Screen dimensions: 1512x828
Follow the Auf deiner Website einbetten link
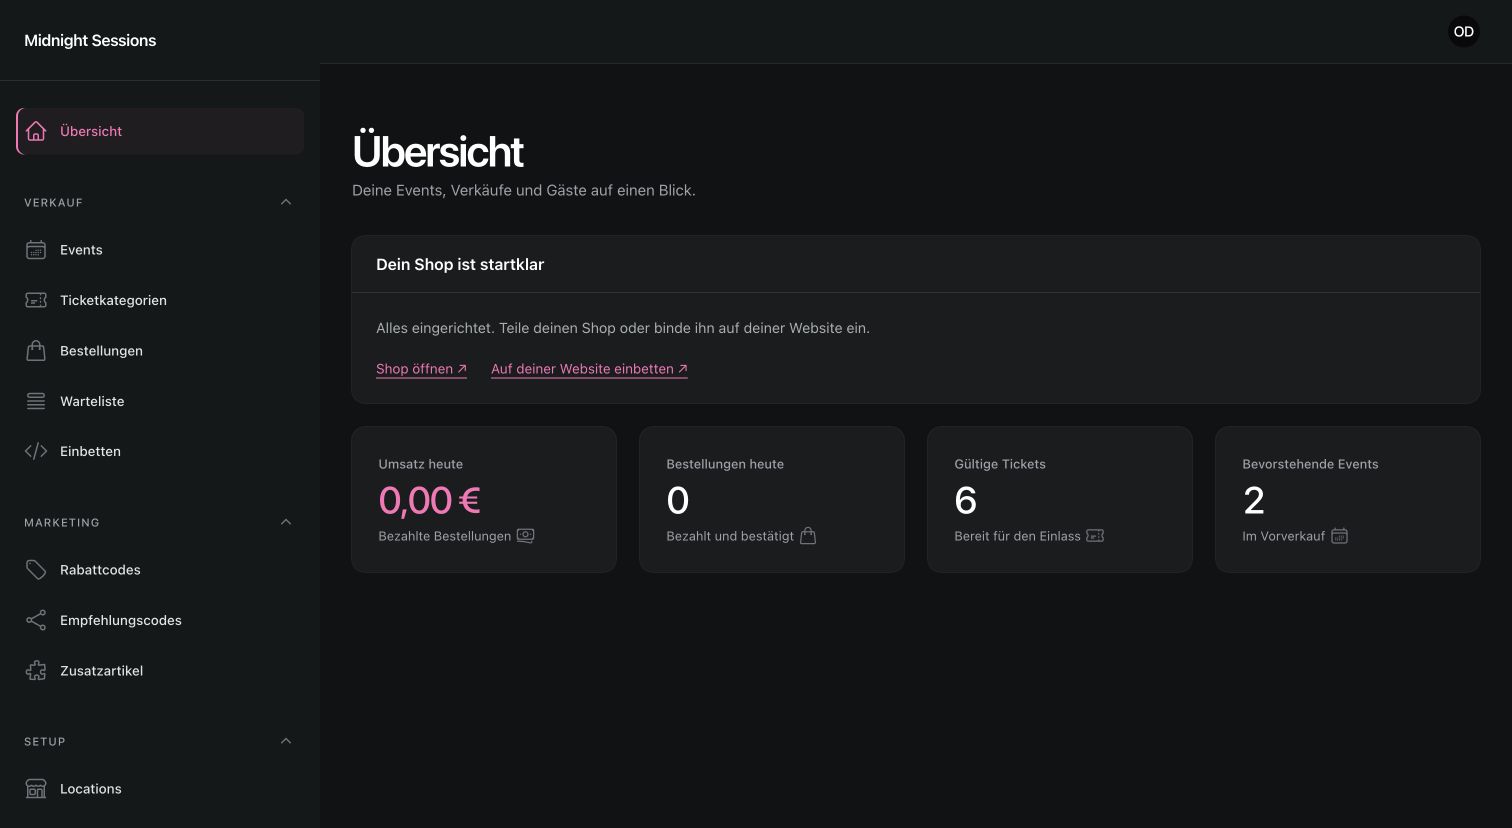click(589, 369)
